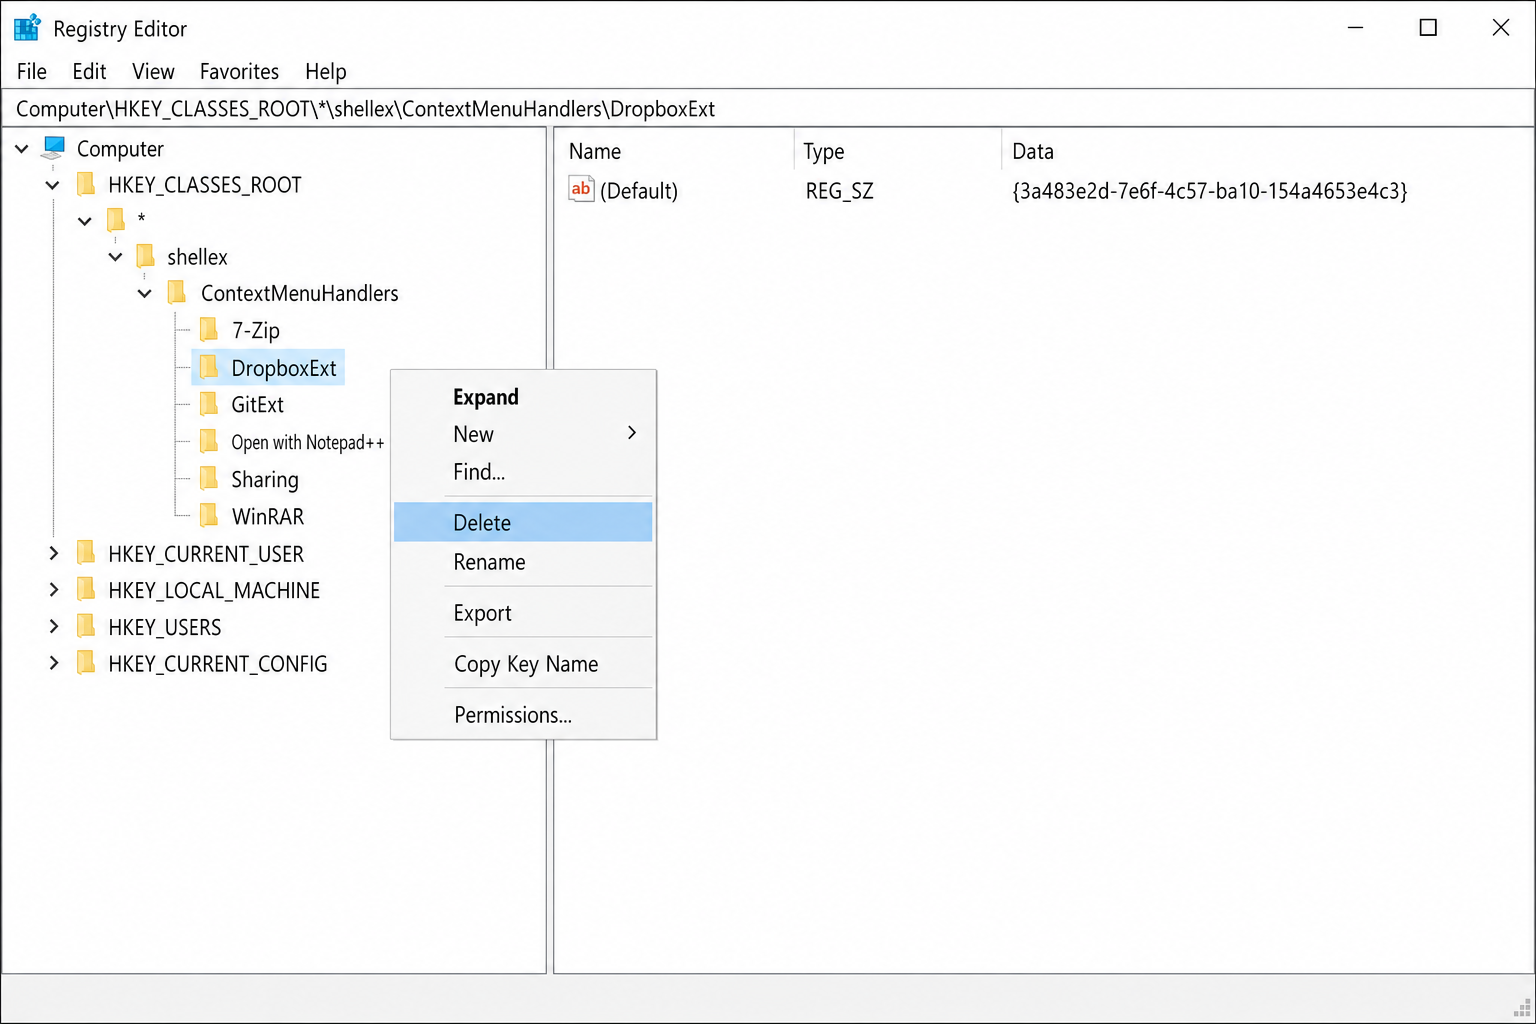Image resolution: width=1536 pixels, height=1024 pixels.
Task: Click the shellex folder icon
Action: (x=146, y=256)
